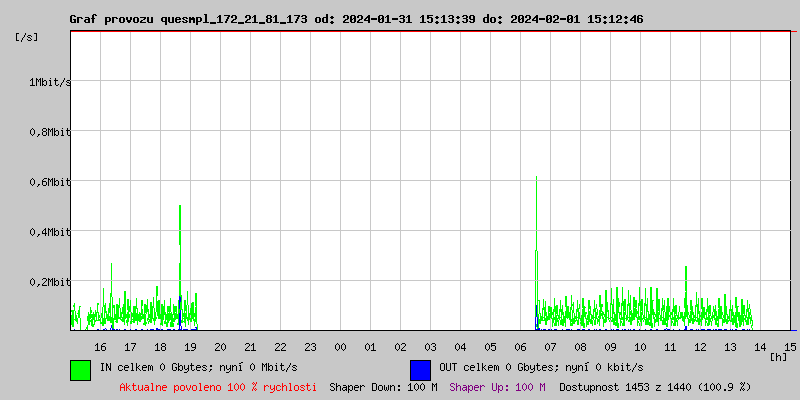This screenshot has height=400, width=800.
Task: Click the 06 hour marker on x-axis
Action: (520, 346)
